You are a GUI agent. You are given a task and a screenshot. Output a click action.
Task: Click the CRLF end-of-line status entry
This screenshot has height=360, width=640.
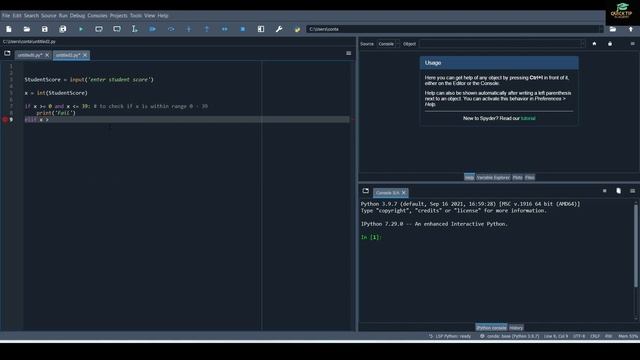pos(595,336)
